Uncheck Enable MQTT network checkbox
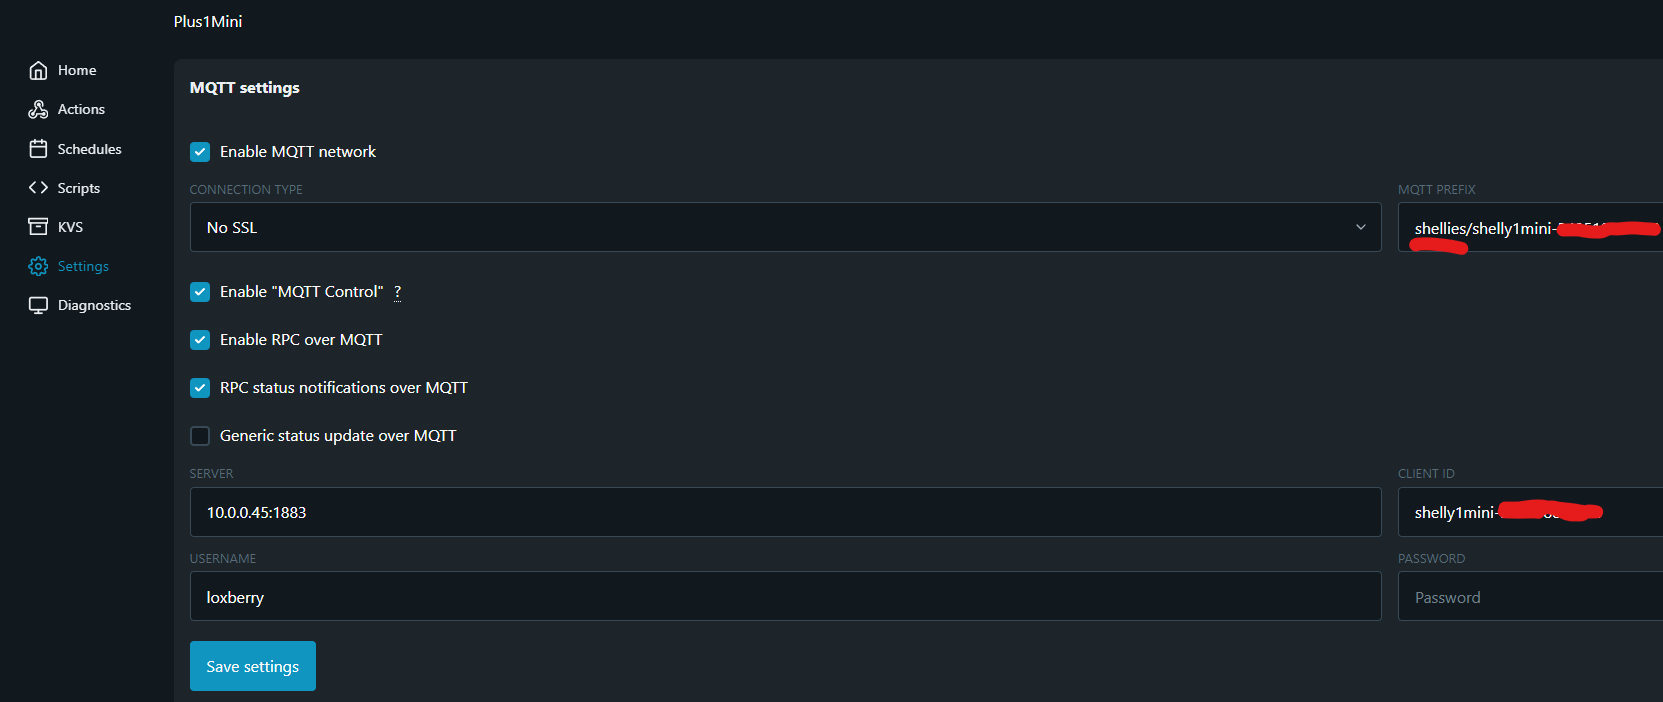This screenshot has height=702, width=1663. click(200, 152)
